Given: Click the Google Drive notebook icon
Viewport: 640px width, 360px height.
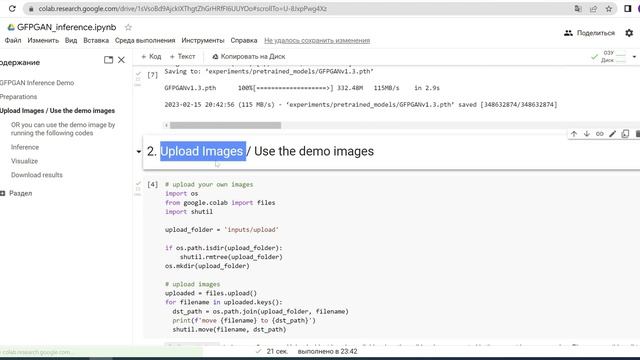Looking at the screenshot, I should pyautogui.click(x=11, y=27).
